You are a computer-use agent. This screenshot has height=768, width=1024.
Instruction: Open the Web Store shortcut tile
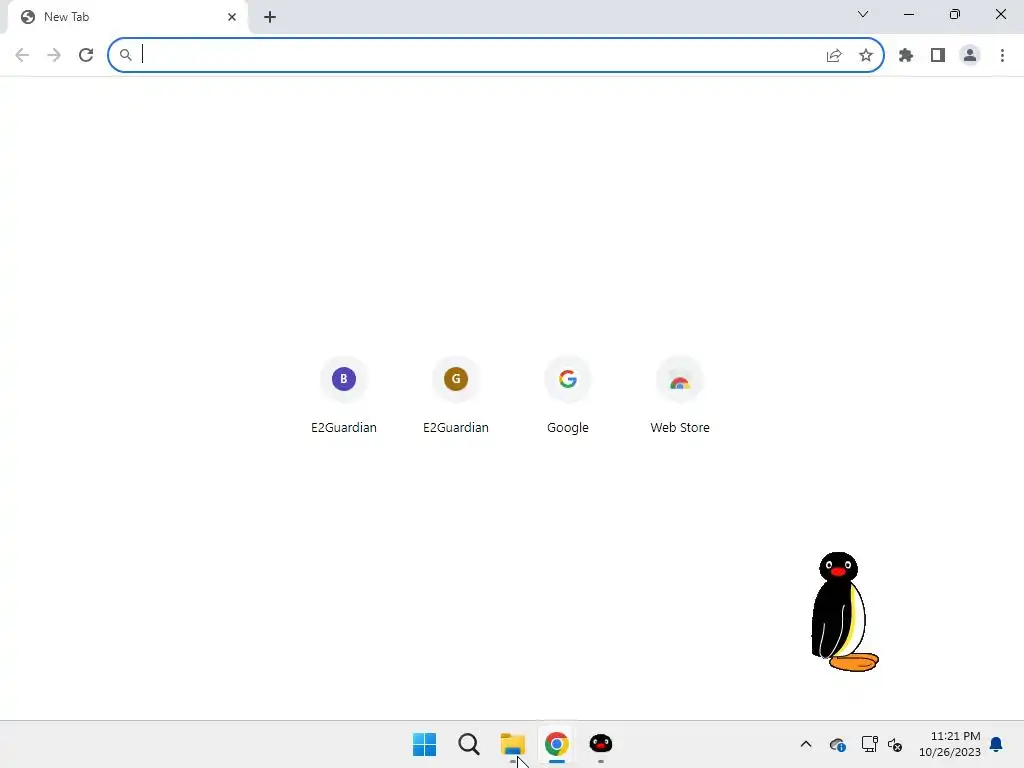click(x=680, y=395)
